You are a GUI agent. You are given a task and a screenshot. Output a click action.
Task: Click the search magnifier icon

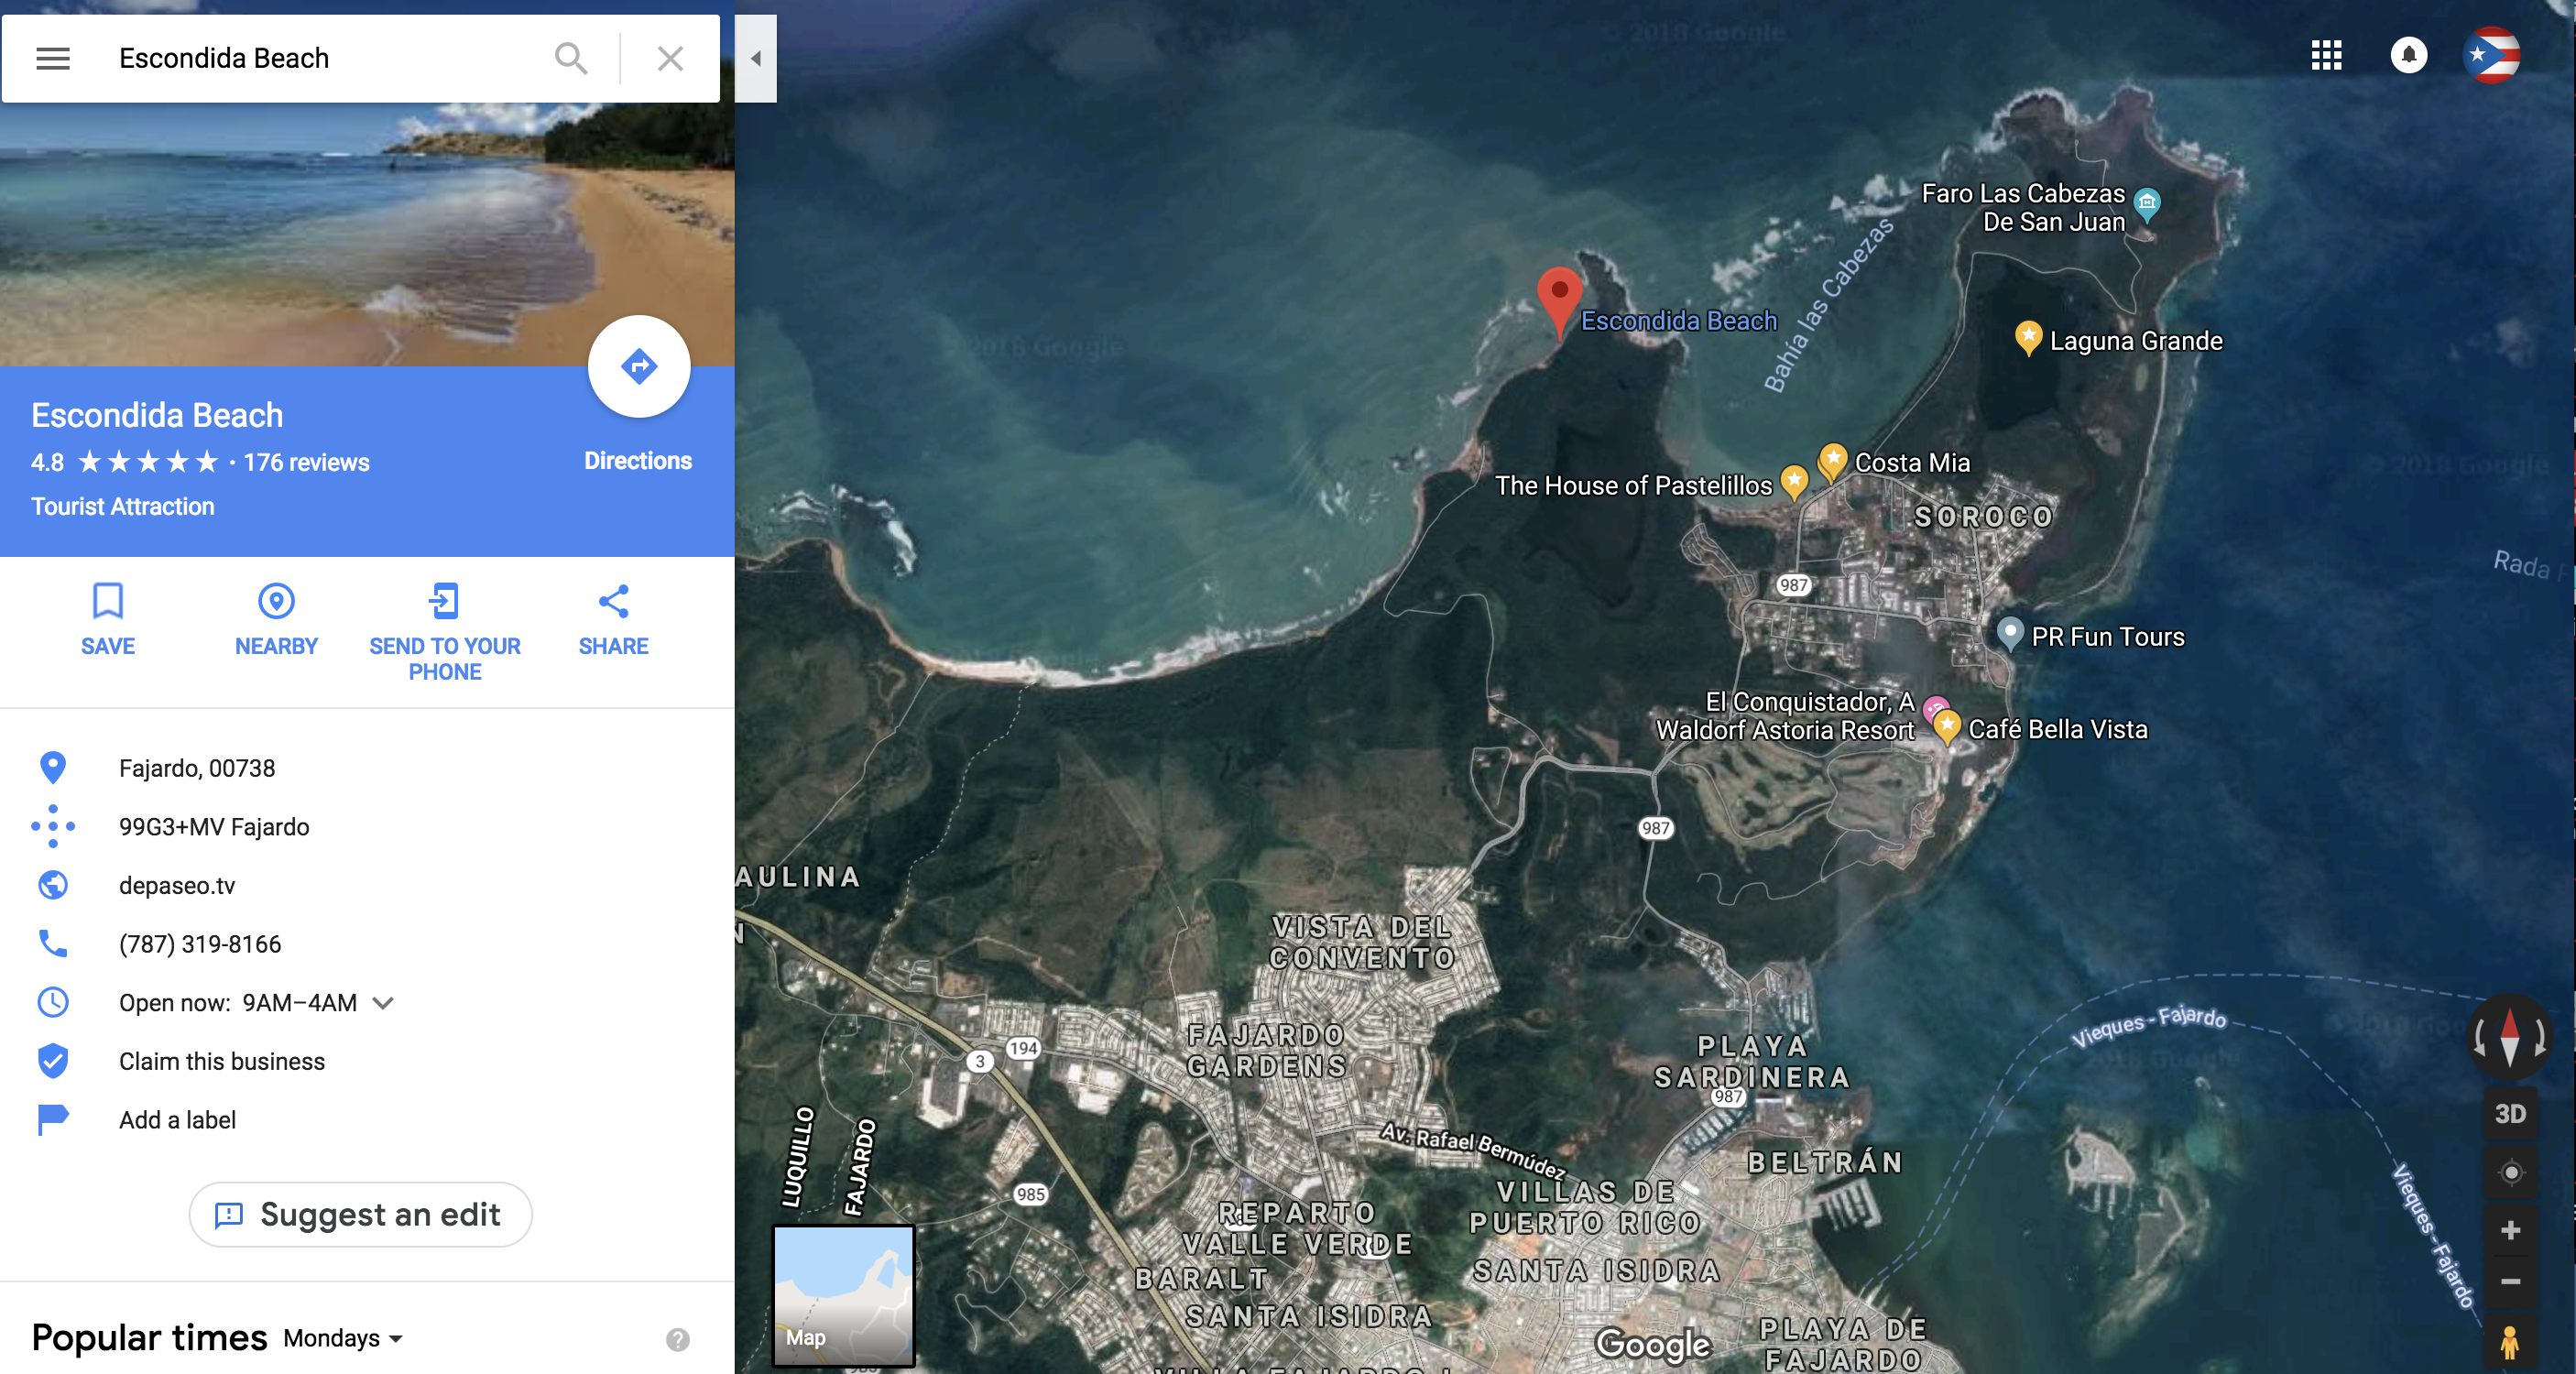pyautogui.click(x=570, y=58)
